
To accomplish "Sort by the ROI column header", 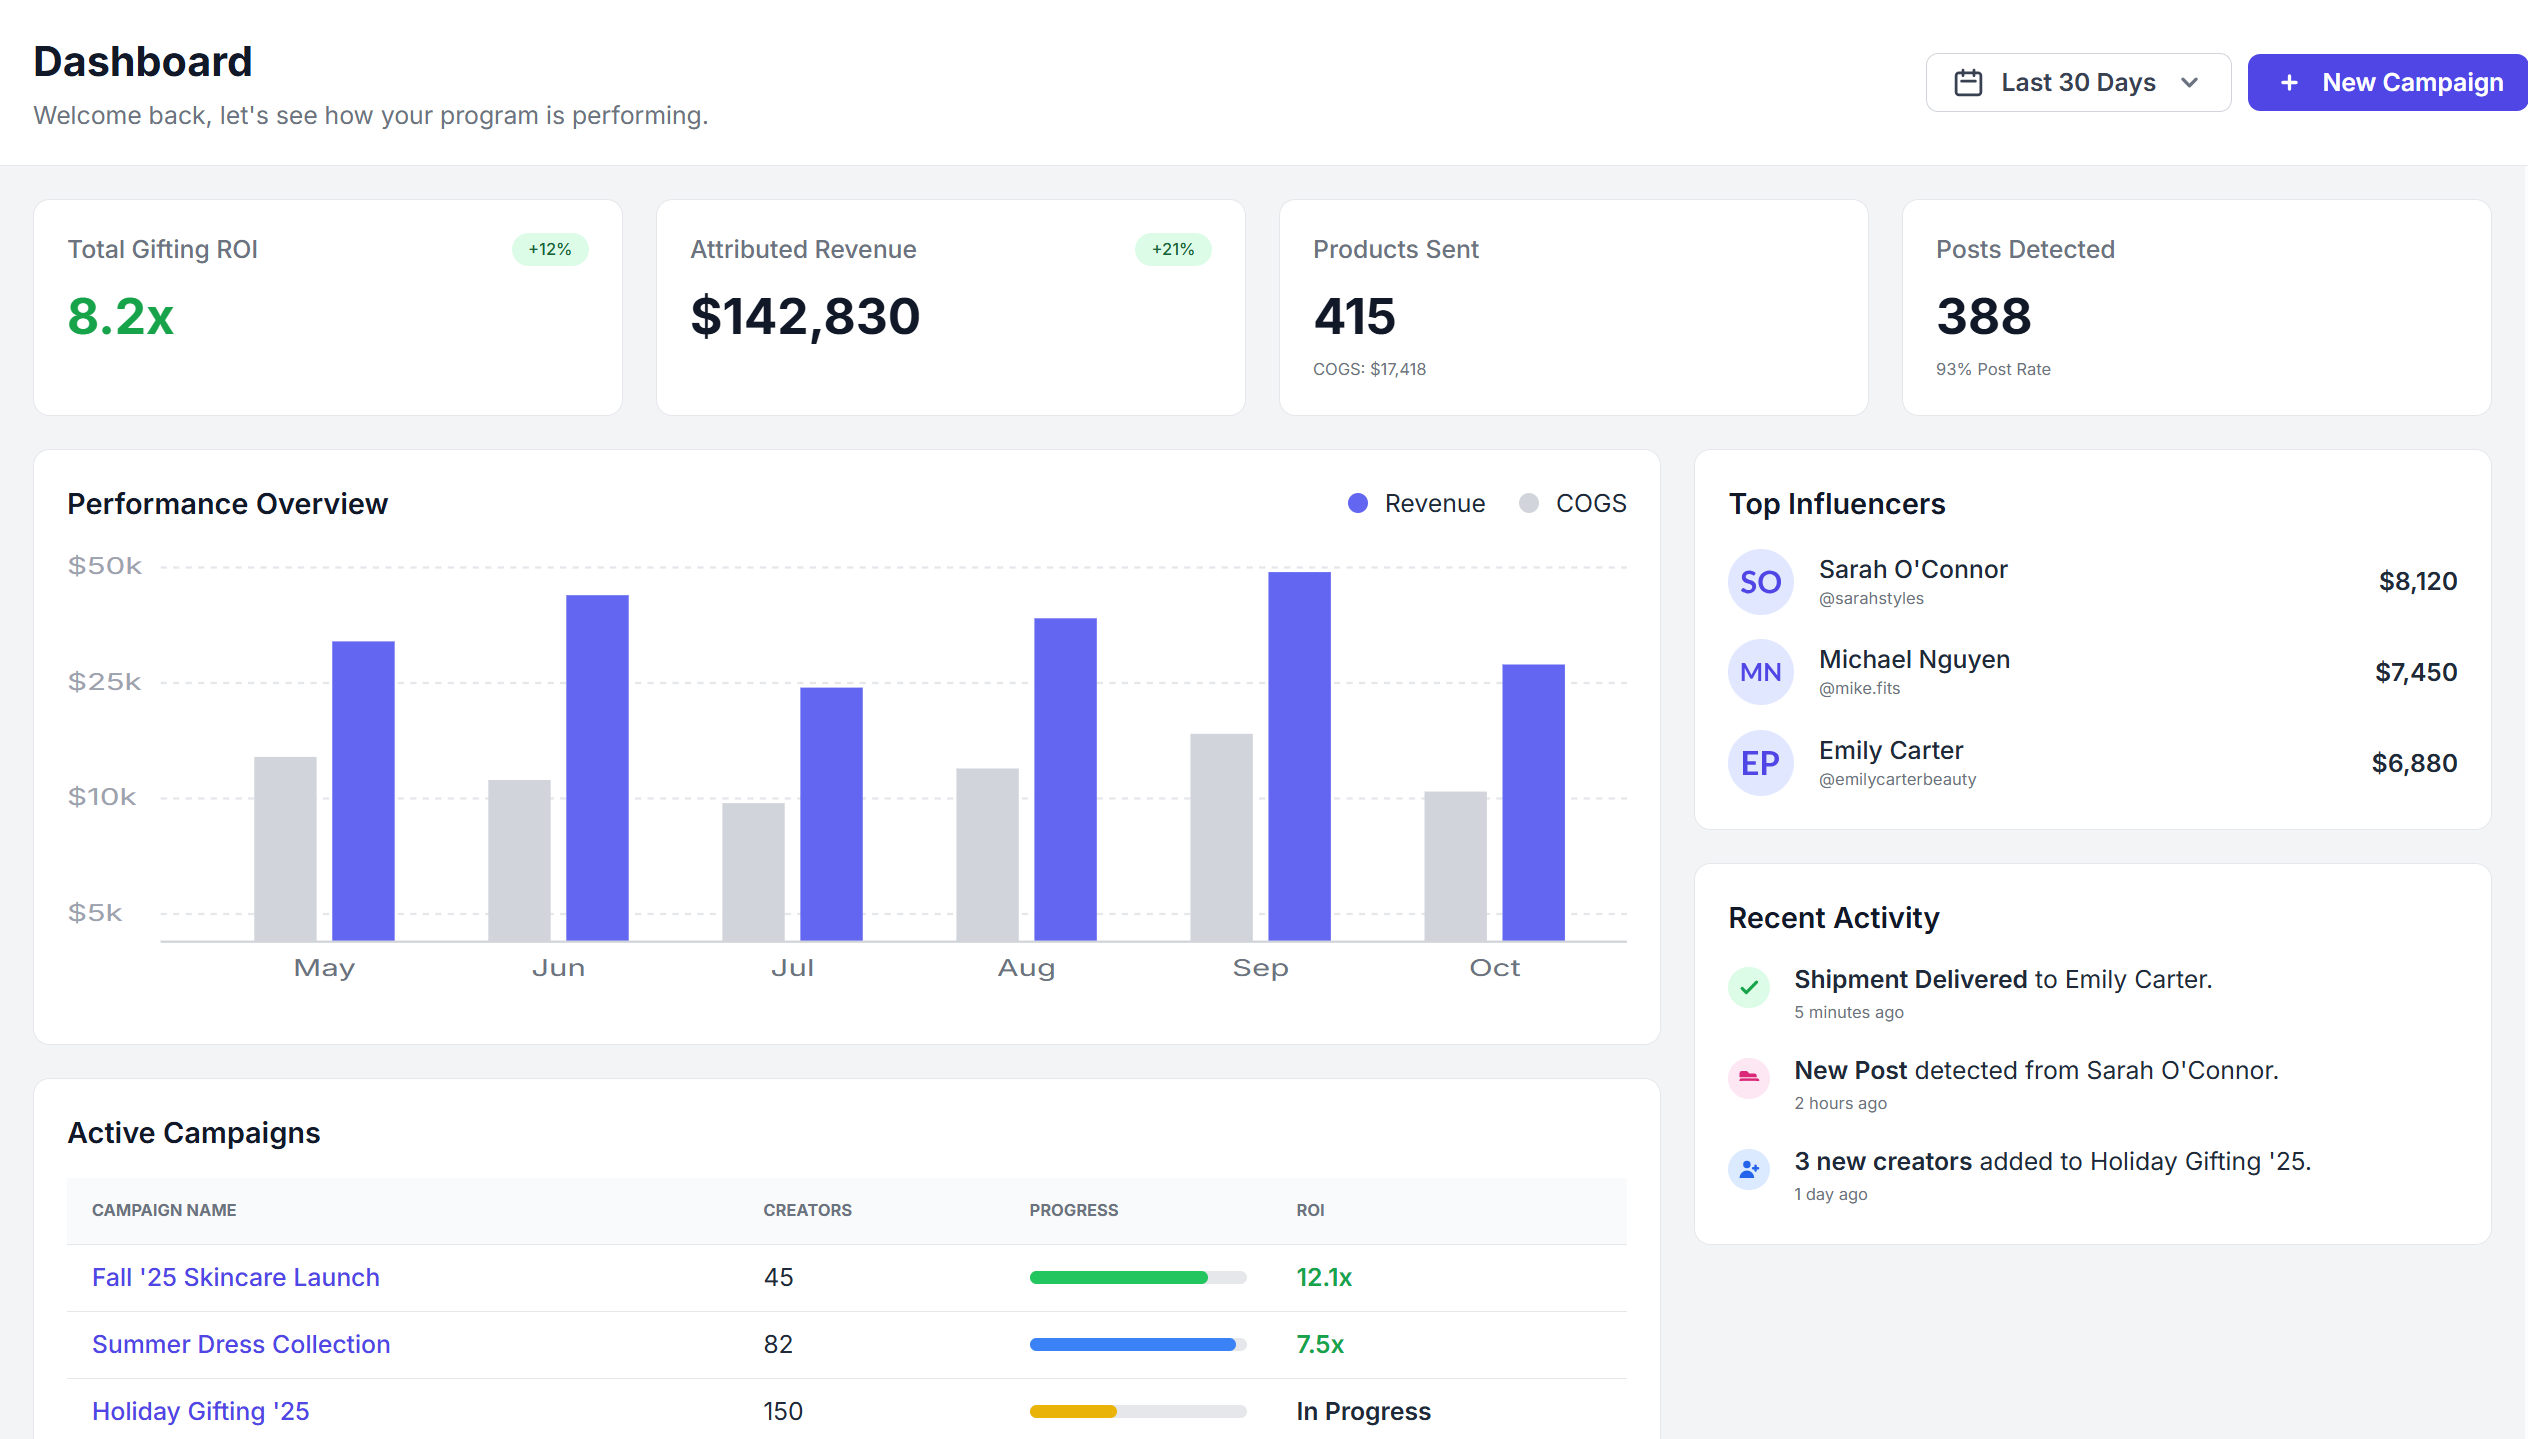I will tap(1310, 1210).
